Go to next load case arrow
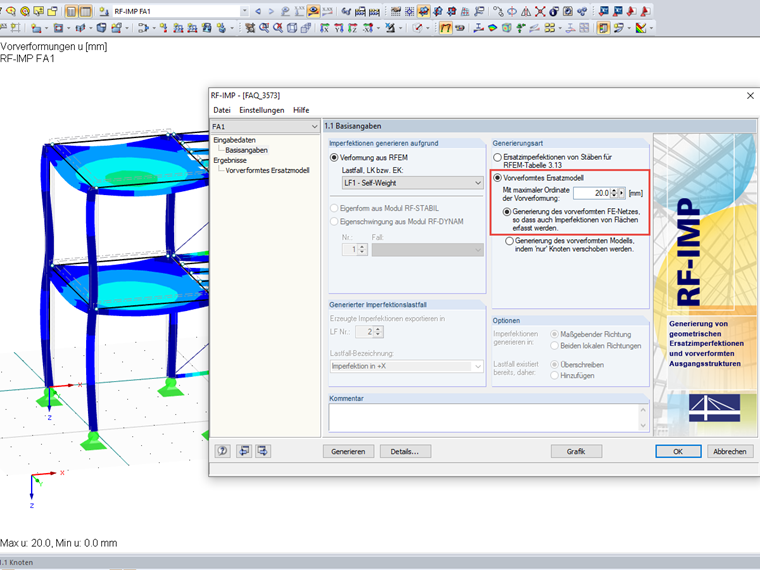The width and height of the screenshot is (760, 570). pos(271,11)
